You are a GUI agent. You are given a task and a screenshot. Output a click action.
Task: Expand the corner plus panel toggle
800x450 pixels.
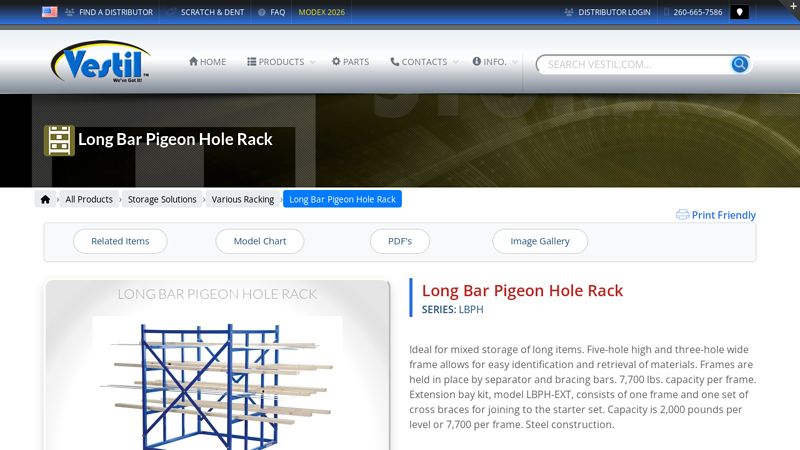[x=793, y=6]
